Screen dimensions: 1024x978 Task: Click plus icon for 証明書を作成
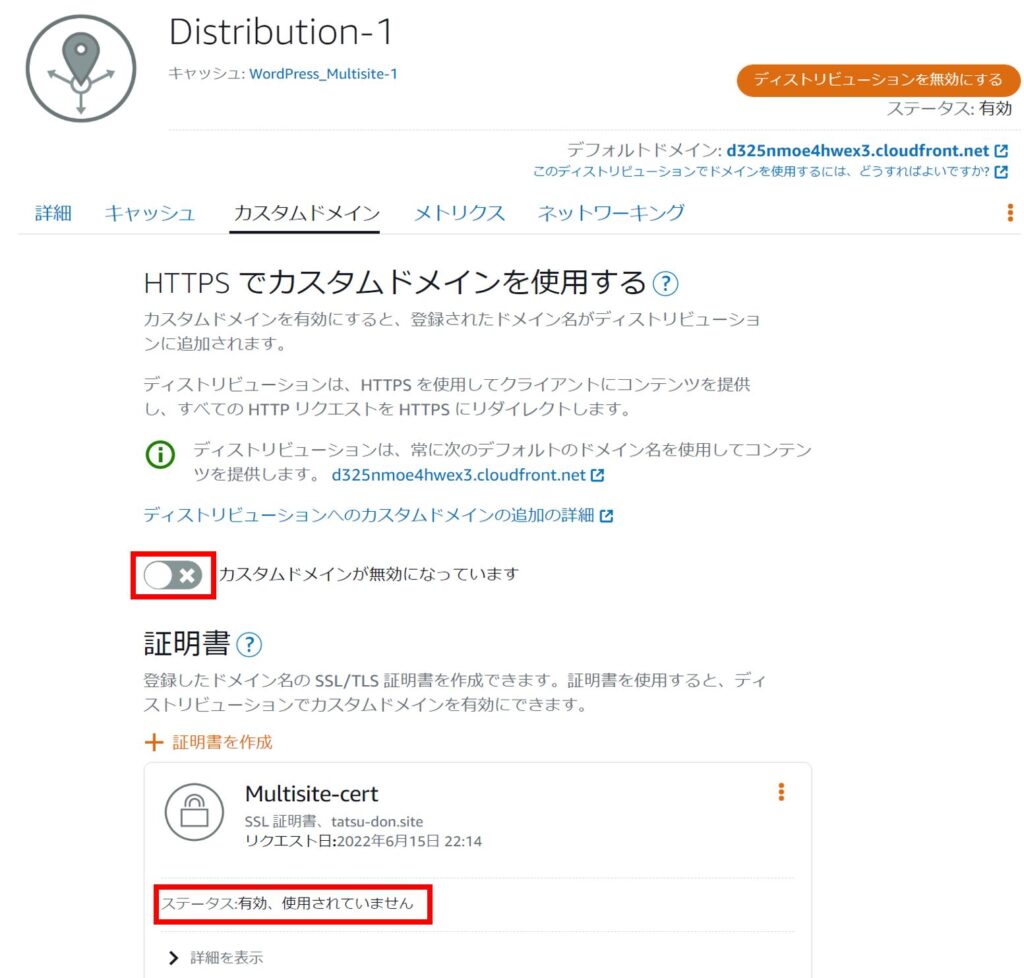tap(153, 742)
